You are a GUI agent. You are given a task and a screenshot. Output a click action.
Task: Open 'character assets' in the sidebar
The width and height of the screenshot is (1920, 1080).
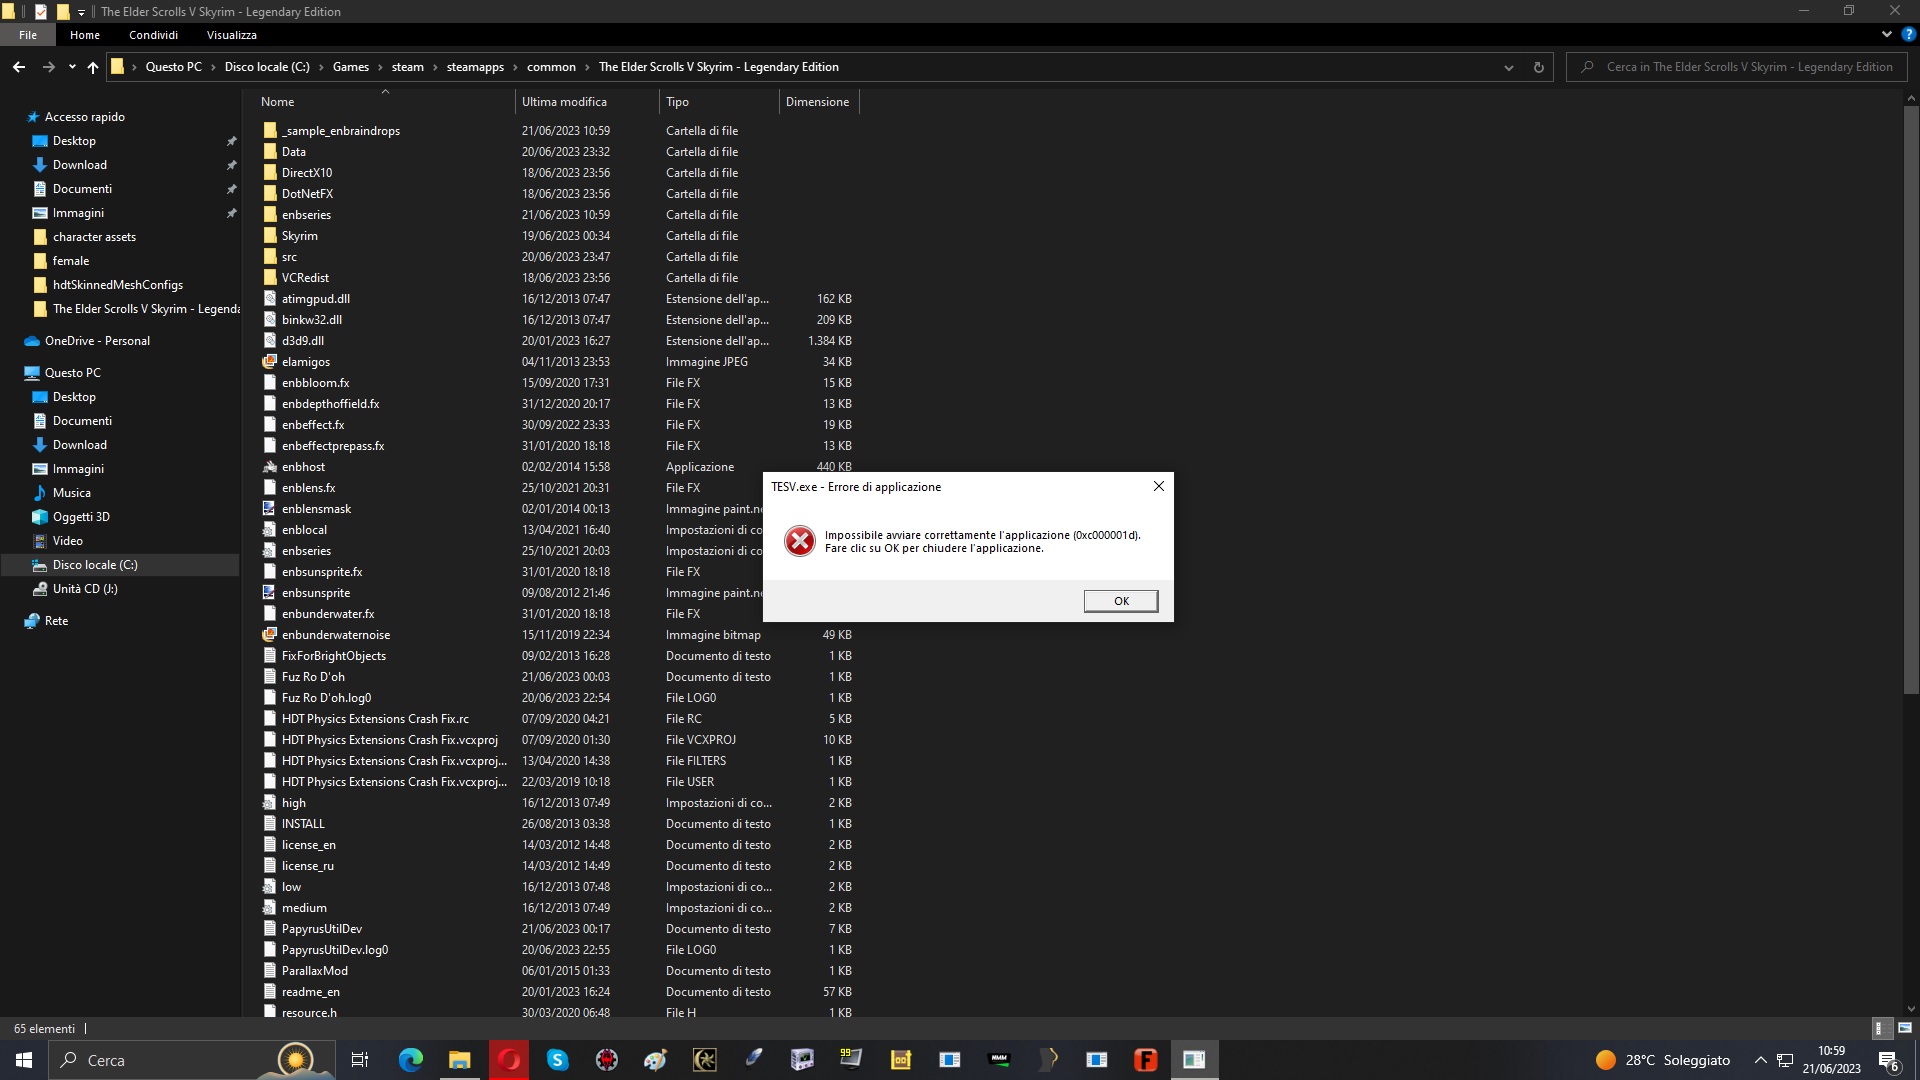pos(94,237)
